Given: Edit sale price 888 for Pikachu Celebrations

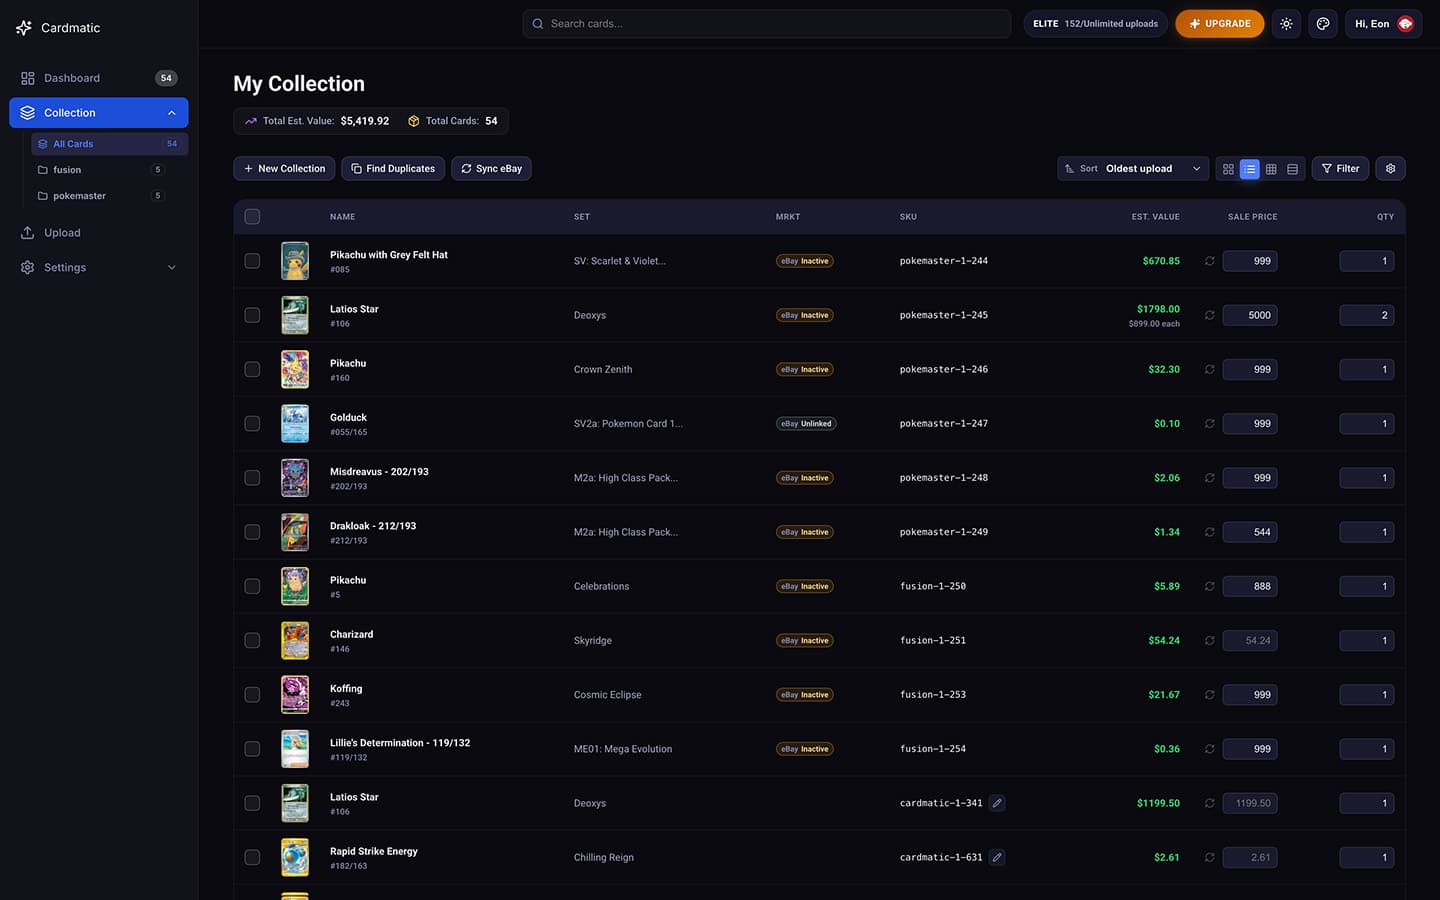Looking at the screenshot, I should 1250,586.
